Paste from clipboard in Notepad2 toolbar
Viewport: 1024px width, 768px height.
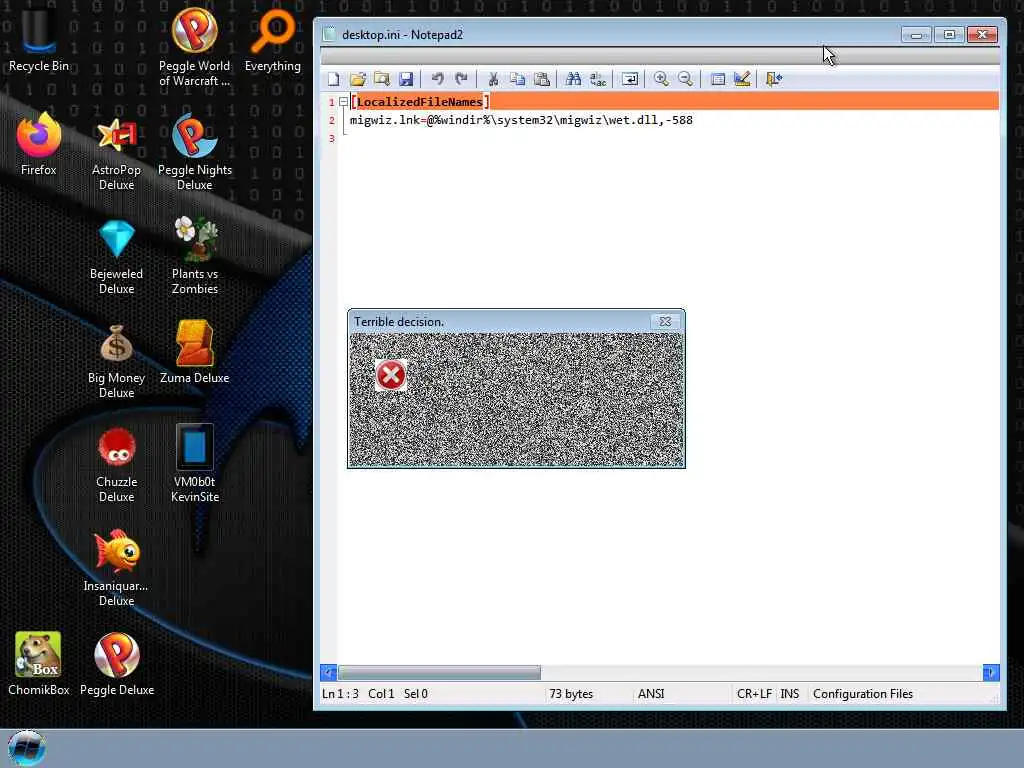point(541,79)
